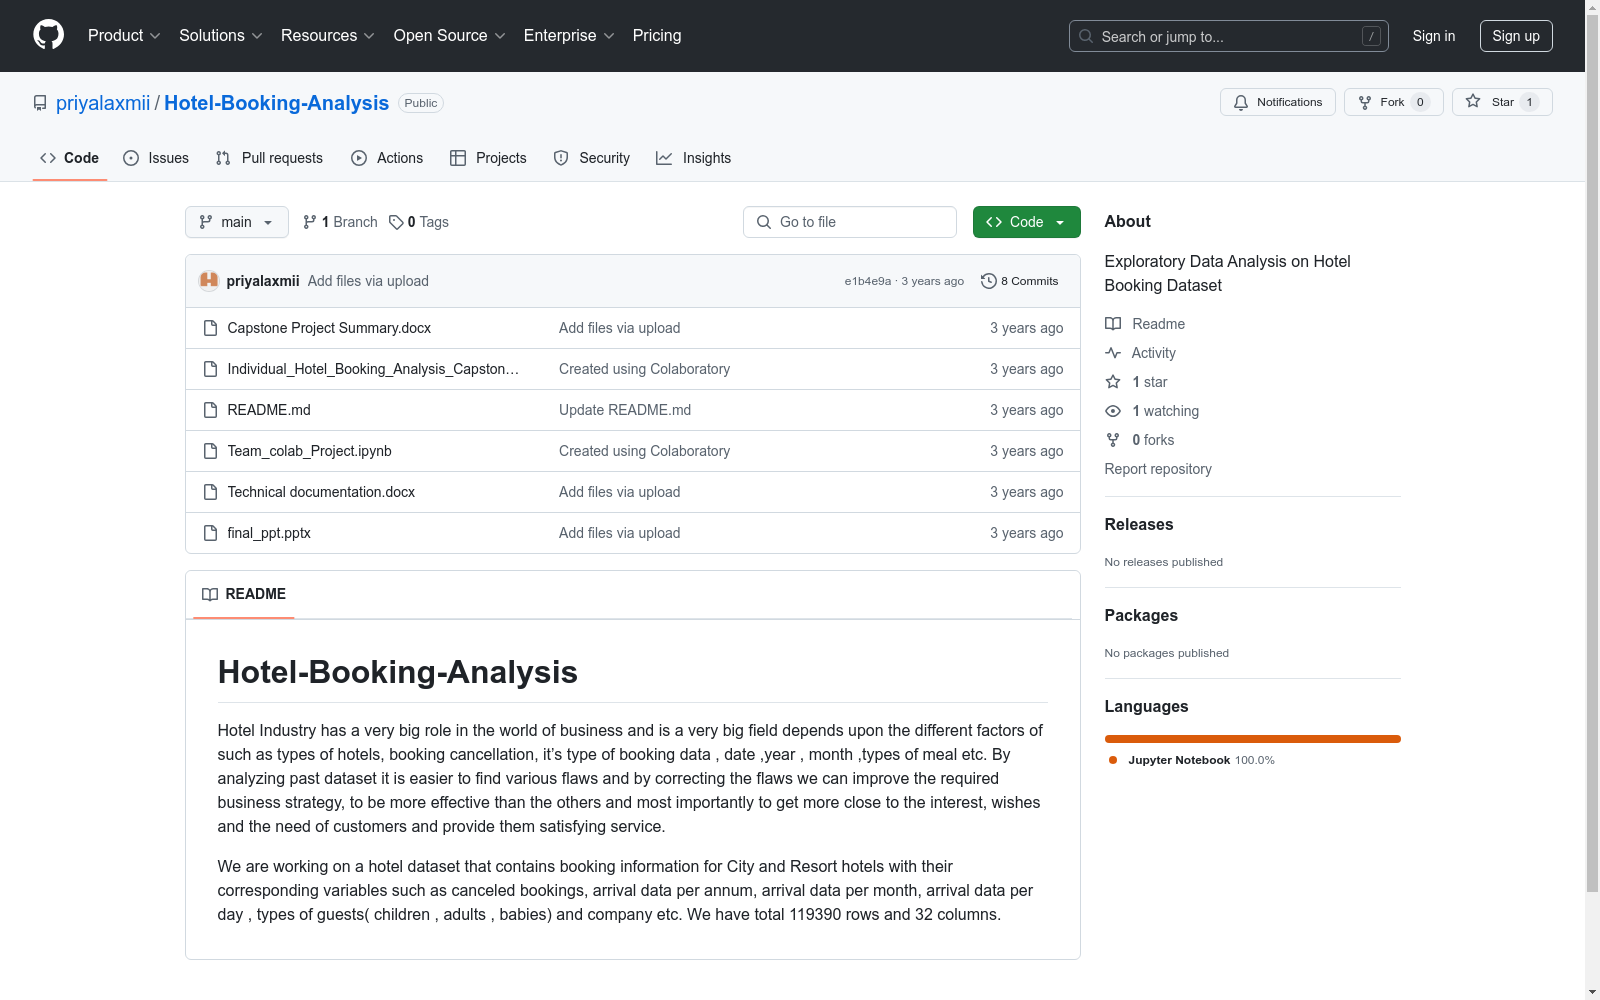Click the search magnifier icon
The height and width of the screenshot is (1000, 1600).
(1085, 36)
